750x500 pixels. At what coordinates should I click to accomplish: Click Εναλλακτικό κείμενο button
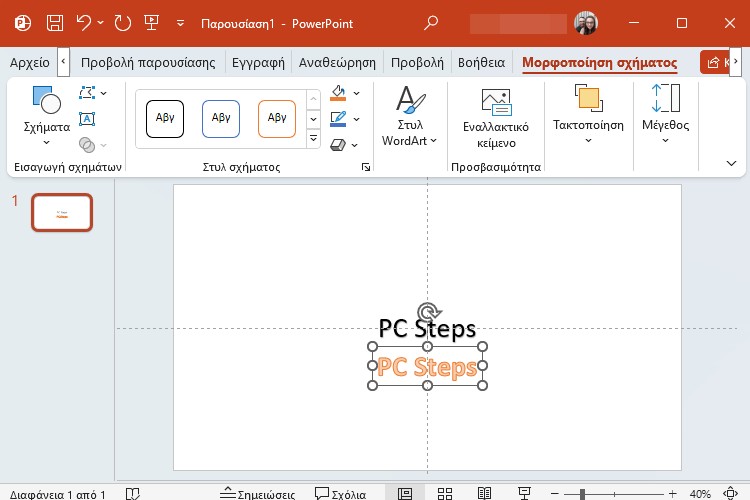click(496, 118)
